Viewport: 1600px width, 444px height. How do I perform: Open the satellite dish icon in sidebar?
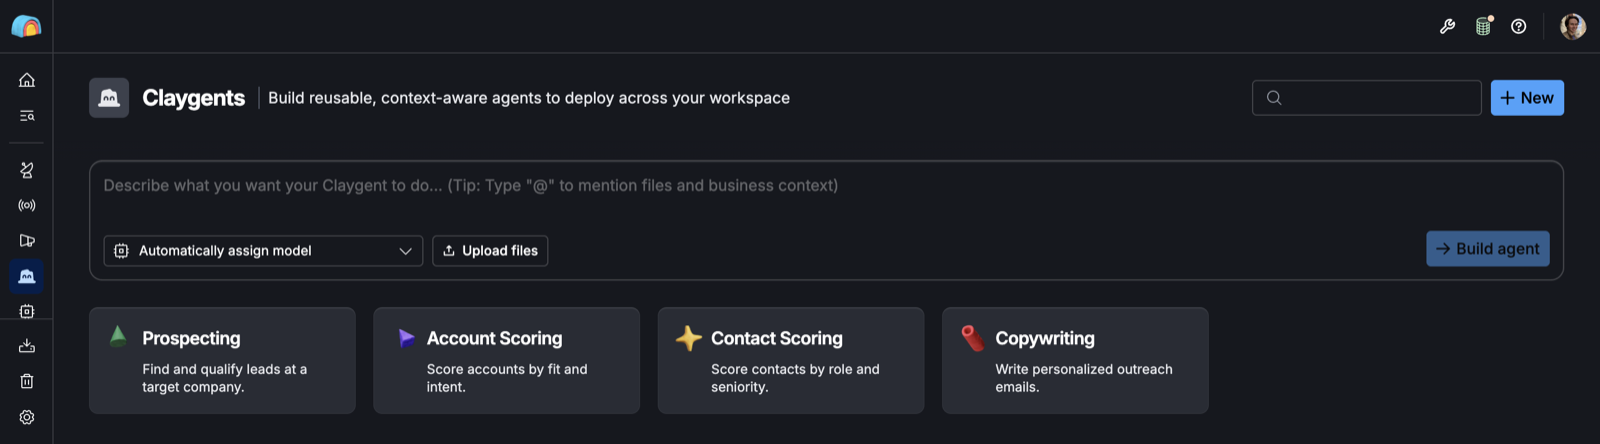27,170
